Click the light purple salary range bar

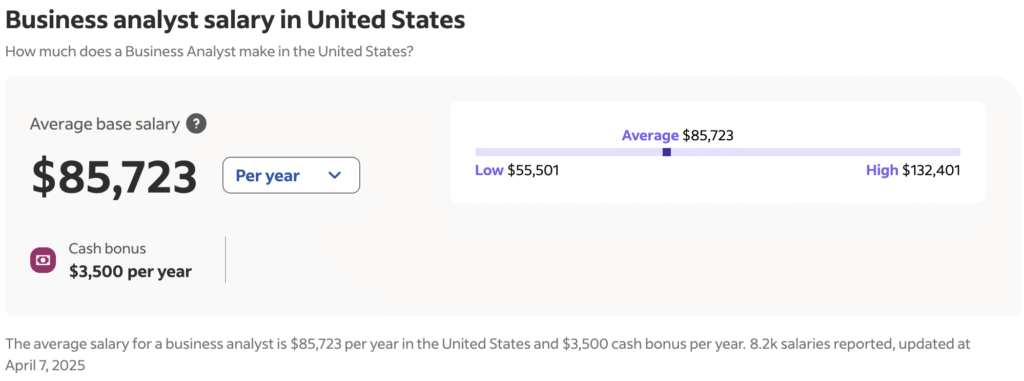[x=717, y=152]
